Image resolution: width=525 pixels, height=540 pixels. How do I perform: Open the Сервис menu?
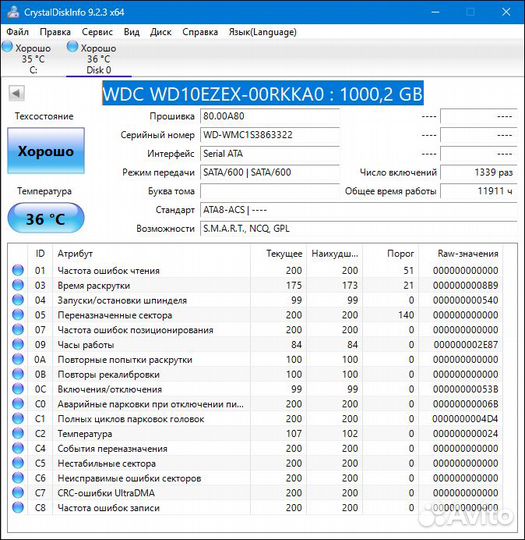pyautogui.click(x=97, y=32)
